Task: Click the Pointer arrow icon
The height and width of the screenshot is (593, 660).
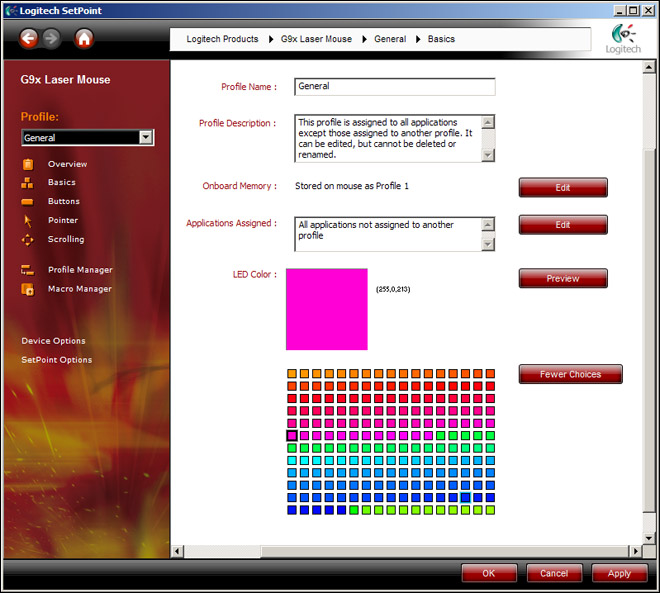Action: click(x=28, y=221)
